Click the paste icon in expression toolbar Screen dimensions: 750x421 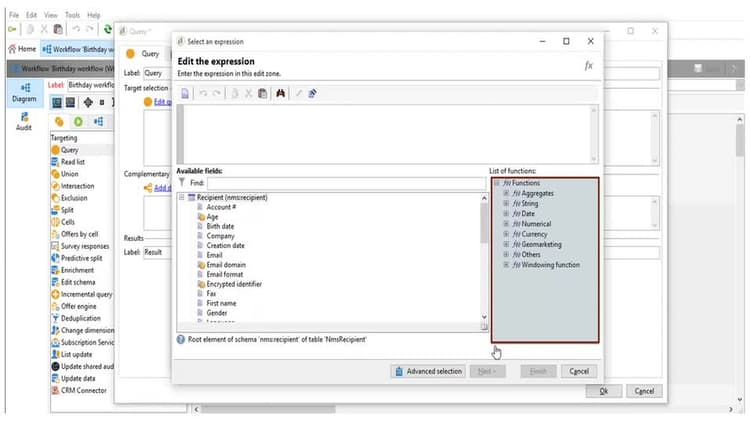click(262, 93)
